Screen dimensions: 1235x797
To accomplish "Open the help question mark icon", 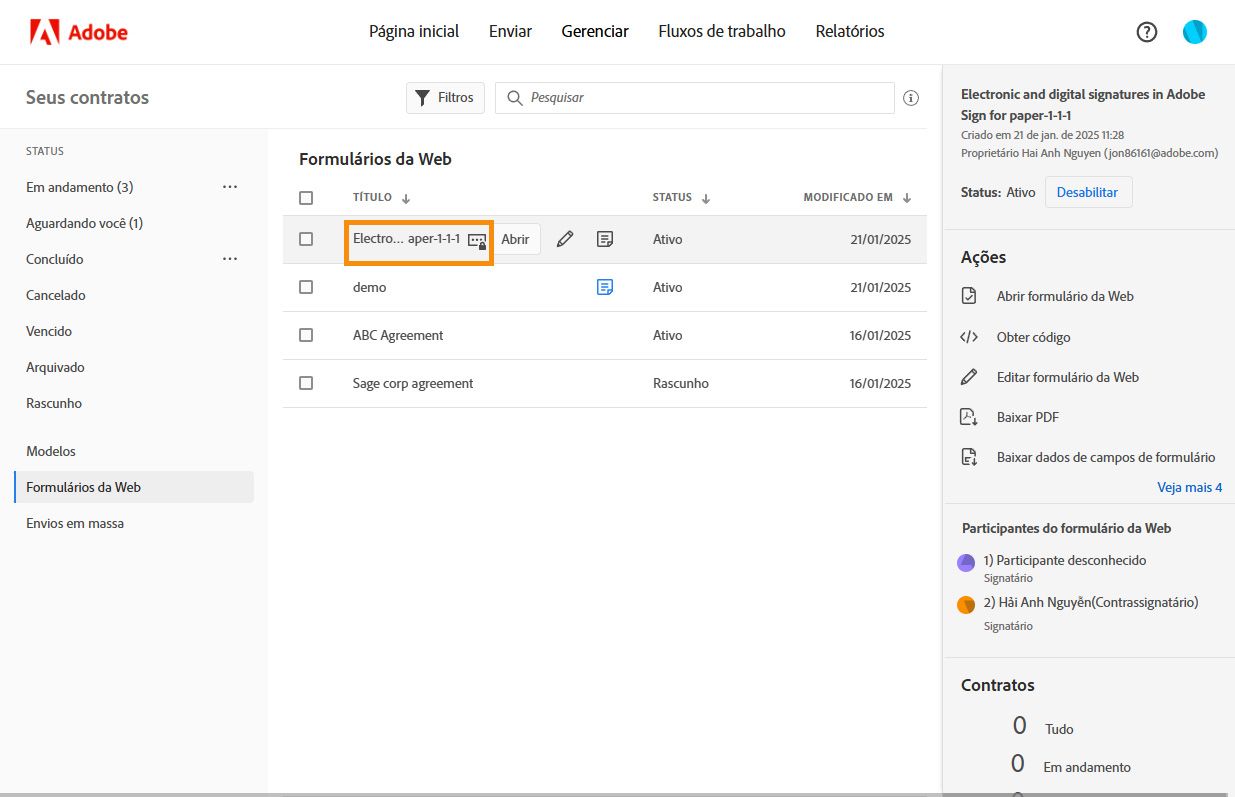I will tap(1146, 31).
